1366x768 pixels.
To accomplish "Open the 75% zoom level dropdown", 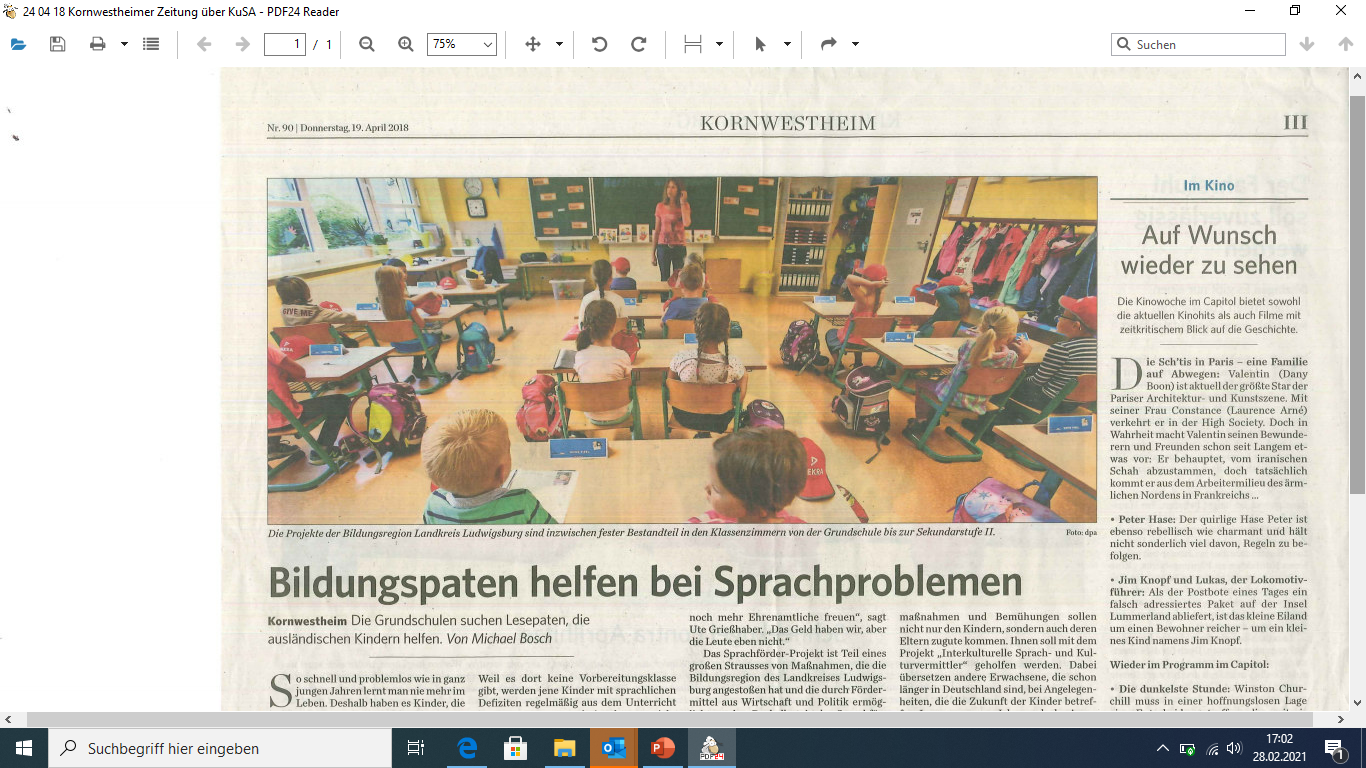I will pos(461,44).
